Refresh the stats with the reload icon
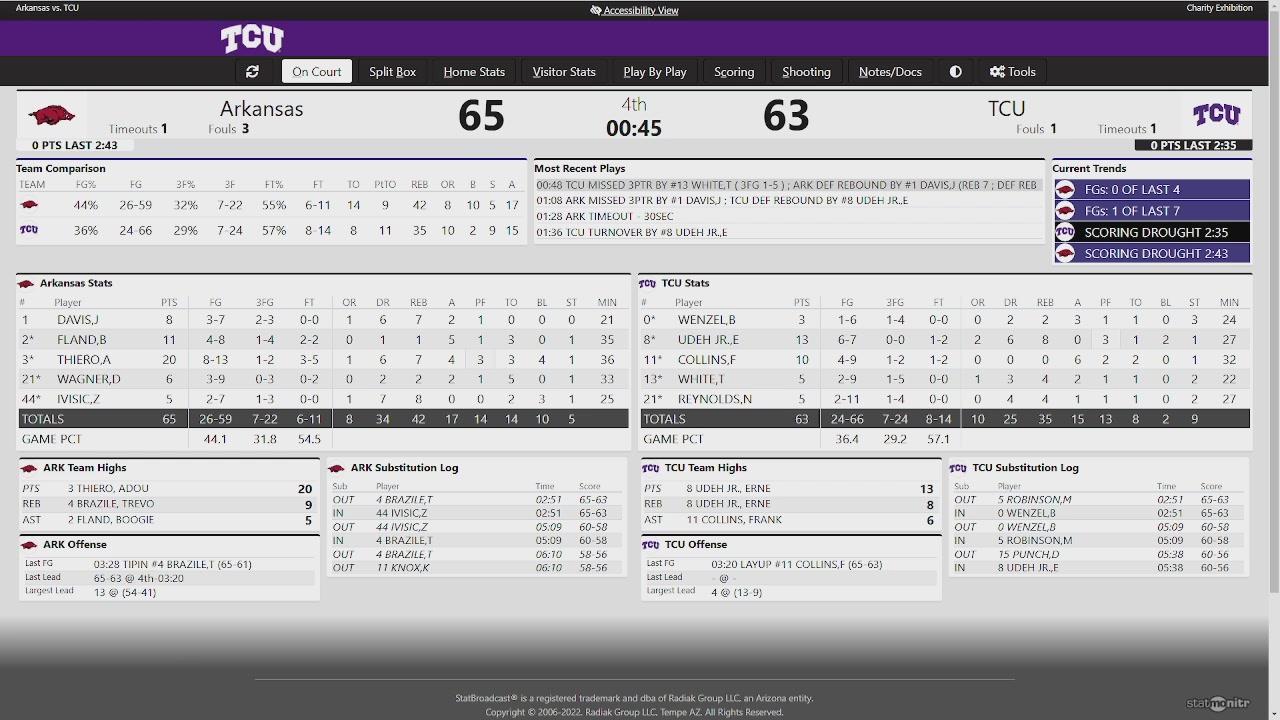1280x720 pixels. pyautogui.click(x=252, y=72)
